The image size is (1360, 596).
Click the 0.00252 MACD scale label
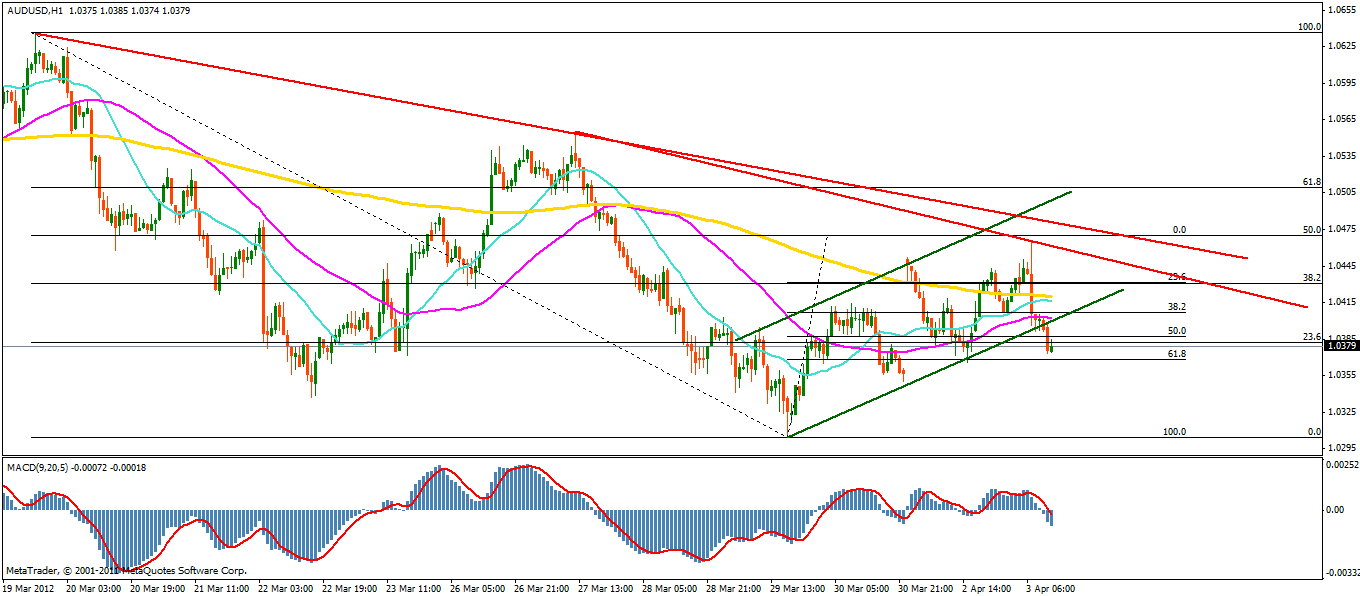[x=1341, y=465]
